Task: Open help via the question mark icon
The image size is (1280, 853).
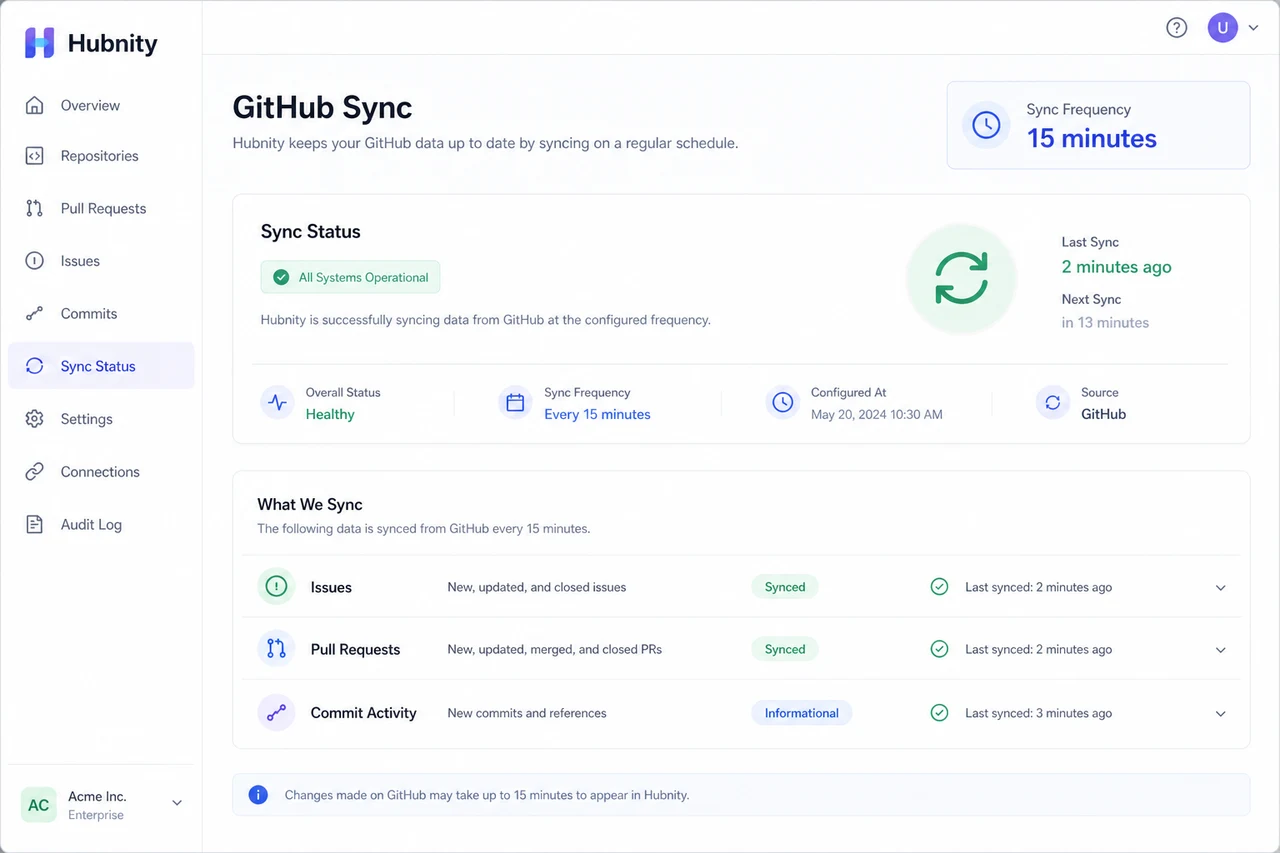Action: coord(1177,28)
